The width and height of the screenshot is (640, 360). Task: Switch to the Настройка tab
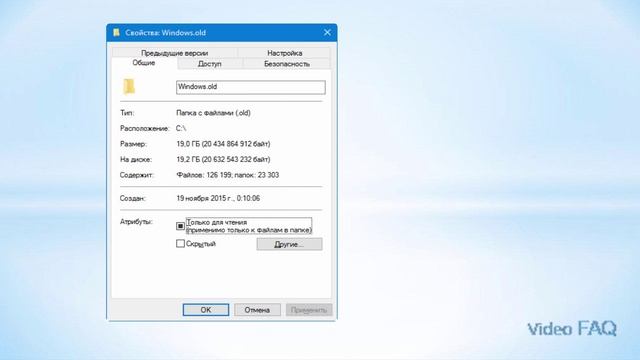[284, 53]
